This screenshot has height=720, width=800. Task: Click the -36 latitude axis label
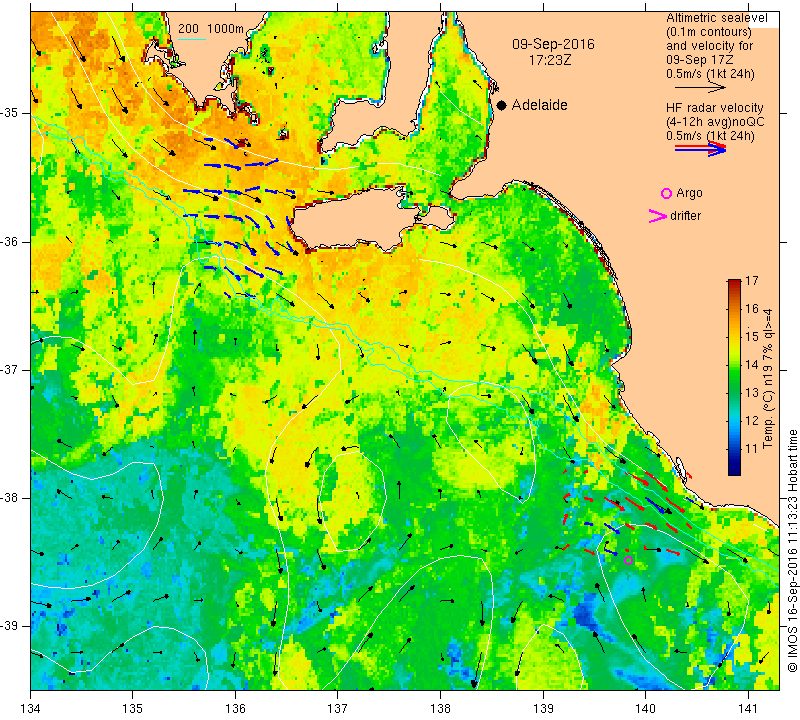click(x=10, y=241)
